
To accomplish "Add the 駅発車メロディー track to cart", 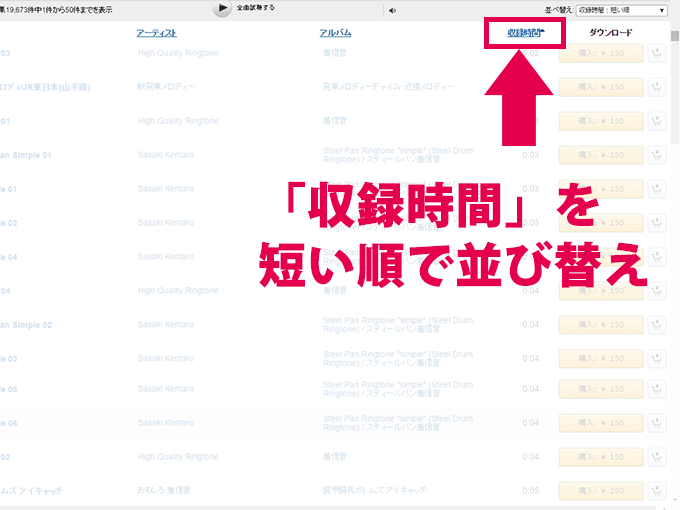I will [657, 87].
